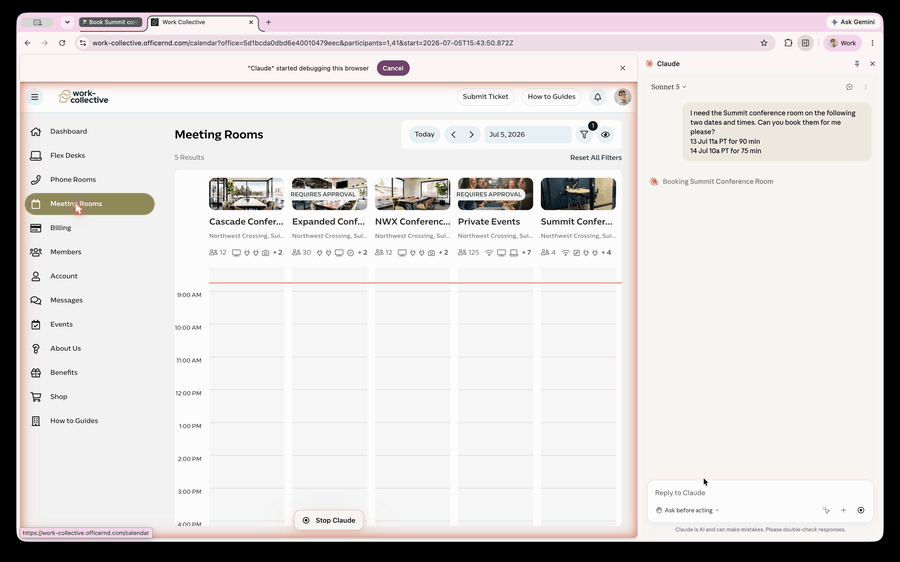This screenshot has height=562, width=900.
Task: Open Claude panel three-dot menu
Action: point(866,87)
